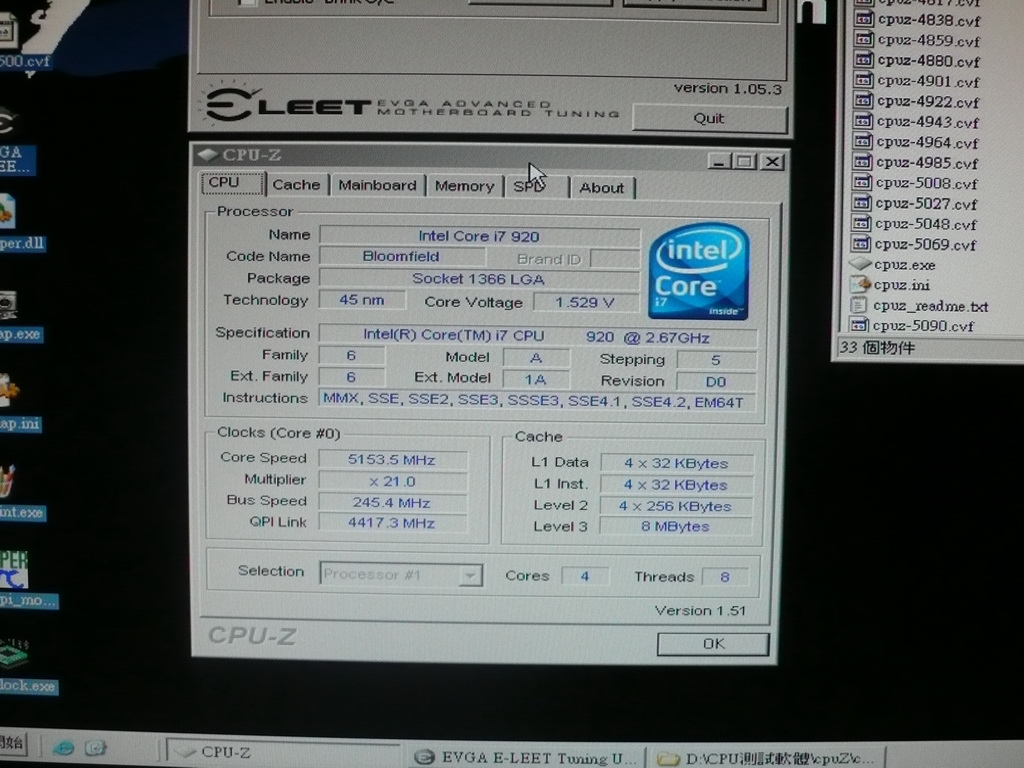Click the Specification field with 2.67GHz
Viewport: 1024px width, 768px height.
point(538,336)
